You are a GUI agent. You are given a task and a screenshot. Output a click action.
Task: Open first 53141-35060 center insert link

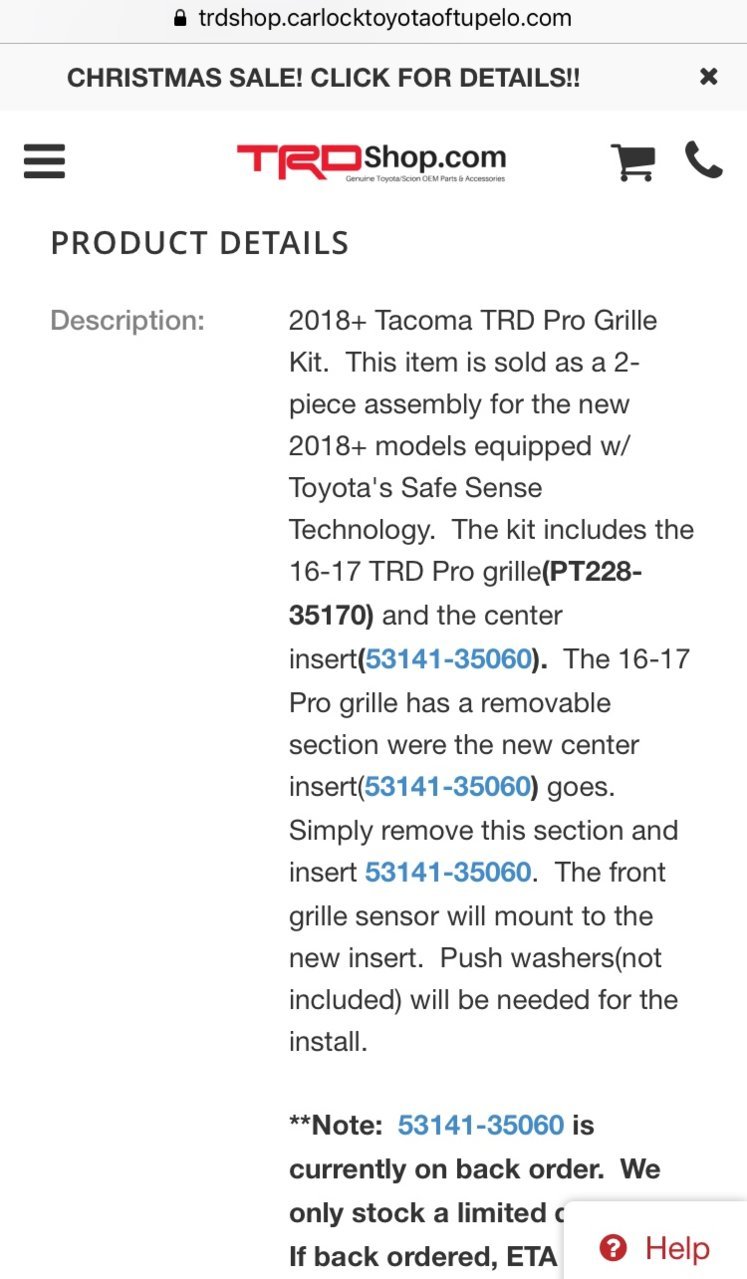click(447, 660)
